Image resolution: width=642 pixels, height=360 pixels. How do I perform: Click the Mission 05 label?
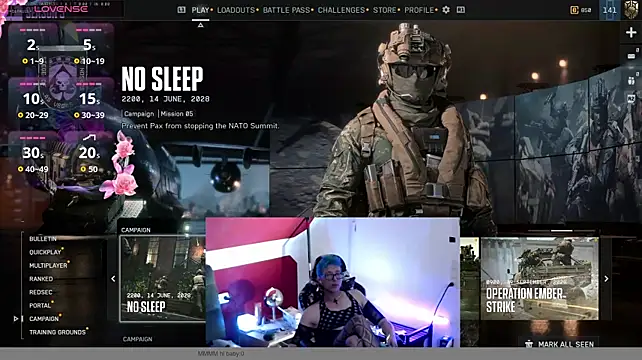pyautogui.click(x=176, y=114)
